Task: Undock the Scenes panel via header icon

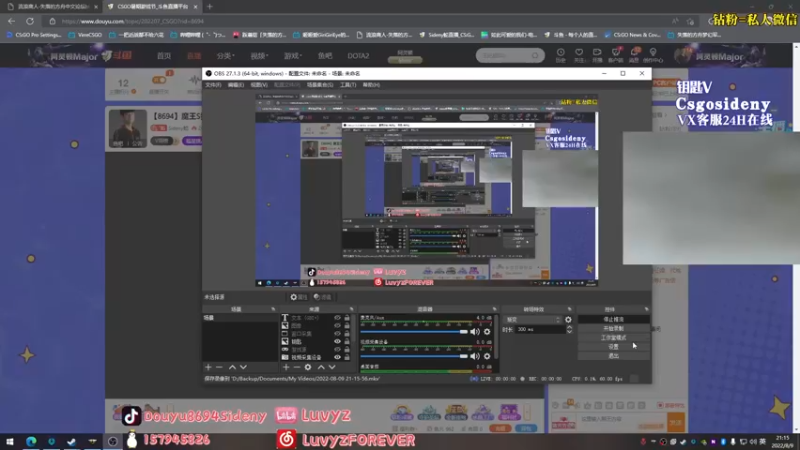Action: click(x=273, y=309)
